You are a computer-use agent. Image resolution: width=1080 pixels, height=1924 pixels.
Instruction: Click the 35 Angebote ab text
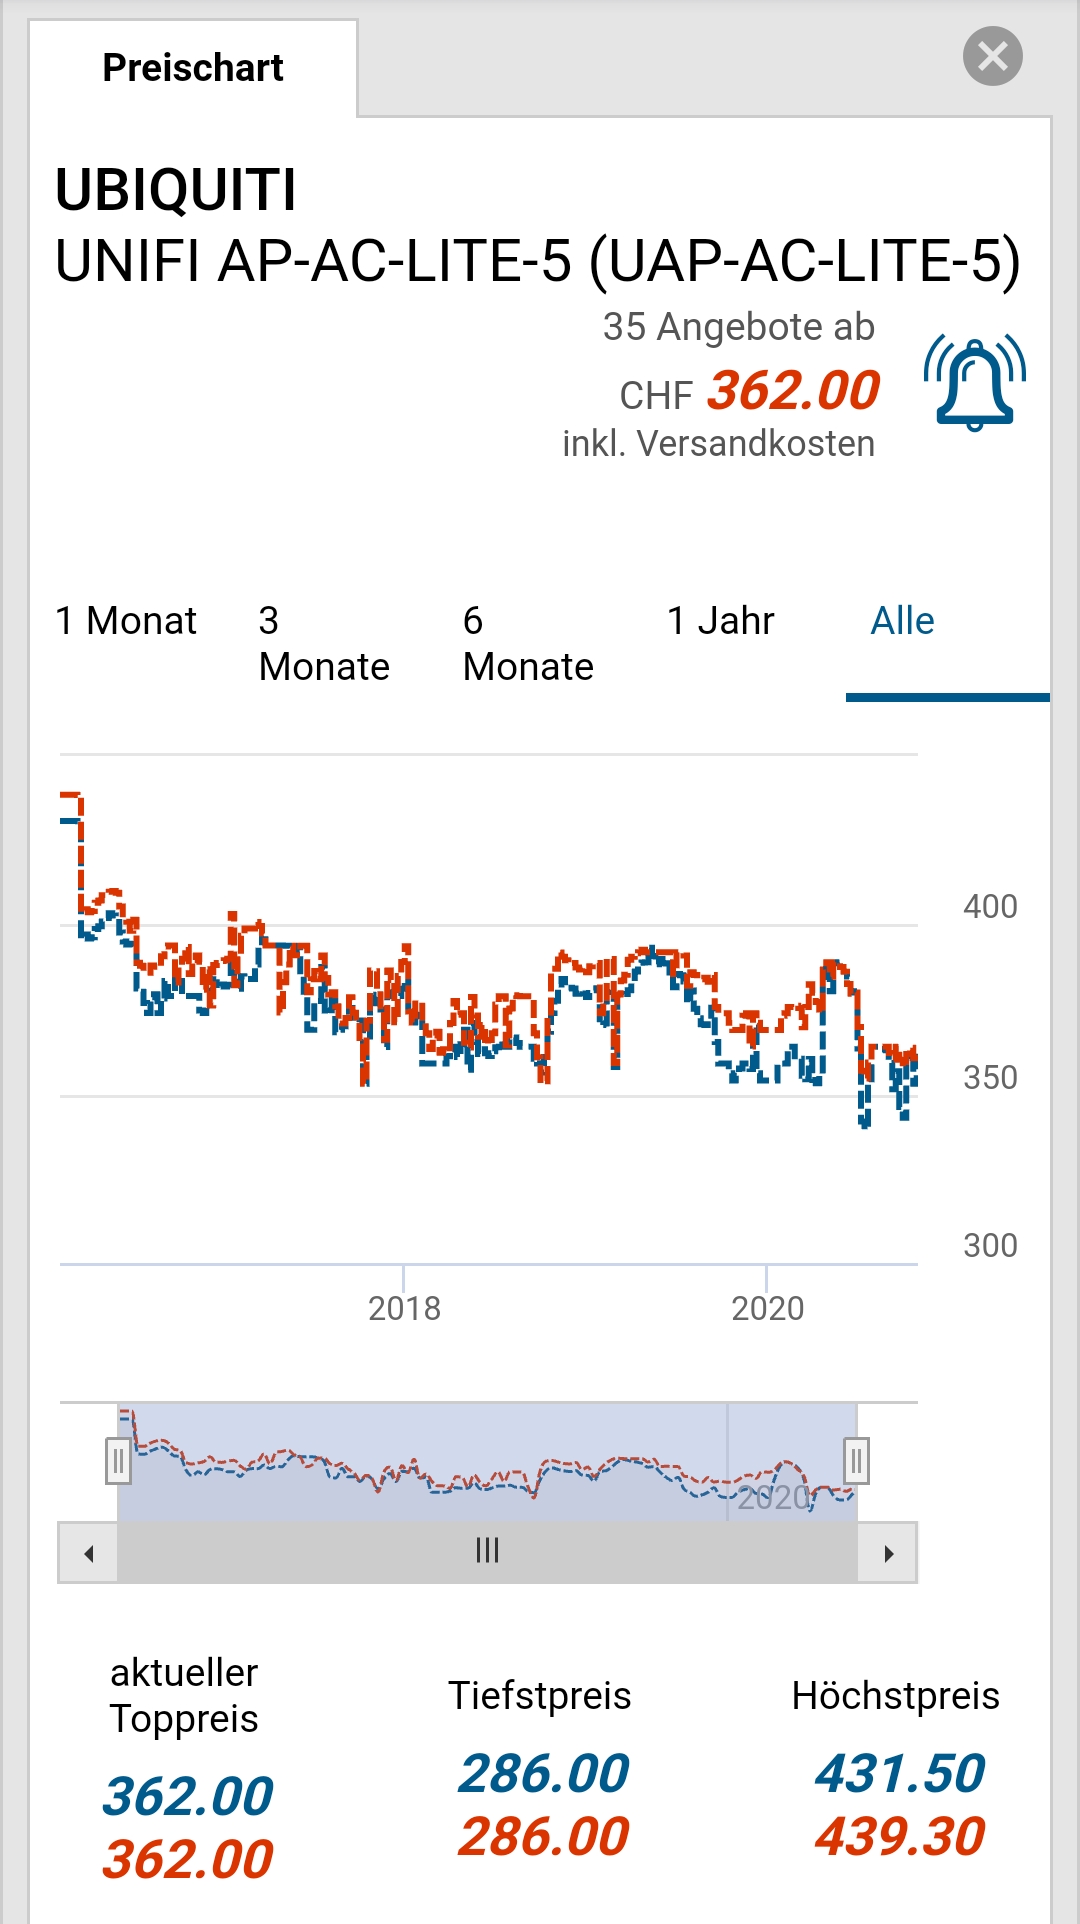click(738, 327)
